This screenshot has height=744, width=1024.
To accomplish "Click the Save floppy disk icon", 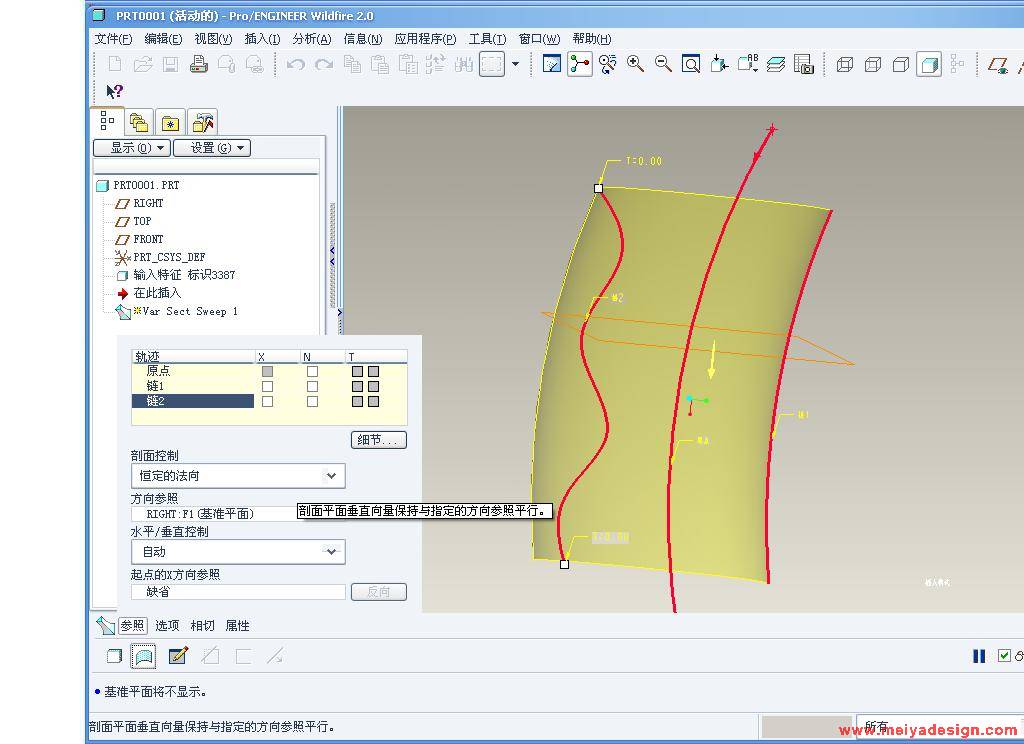I will coord(170,64).
